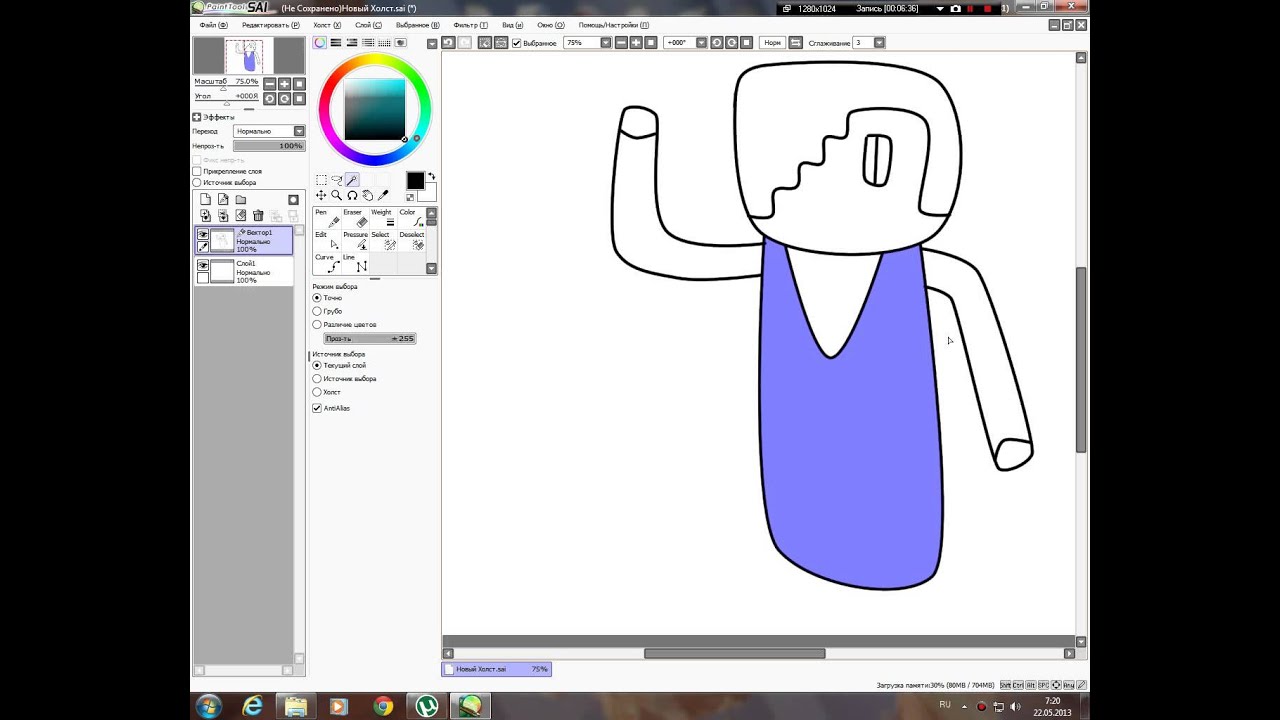Click the navigator canvas thumbnail
1280x720 pixels.
[248, 56]
